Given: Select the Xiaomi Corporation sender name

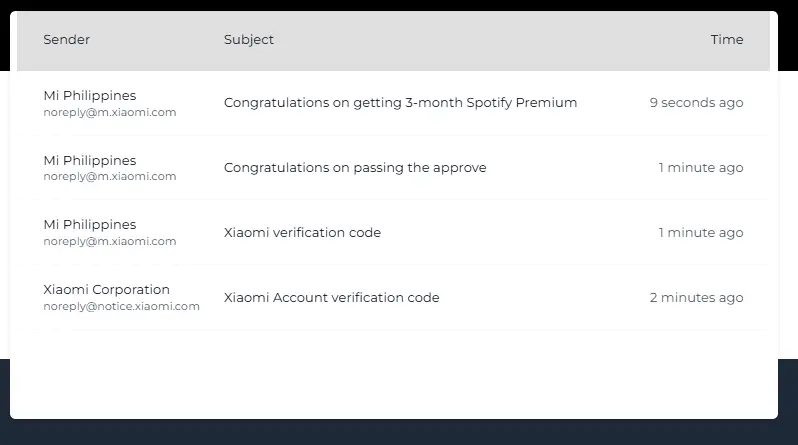Looking at the screenshot, I should click(x=106, y=289).
